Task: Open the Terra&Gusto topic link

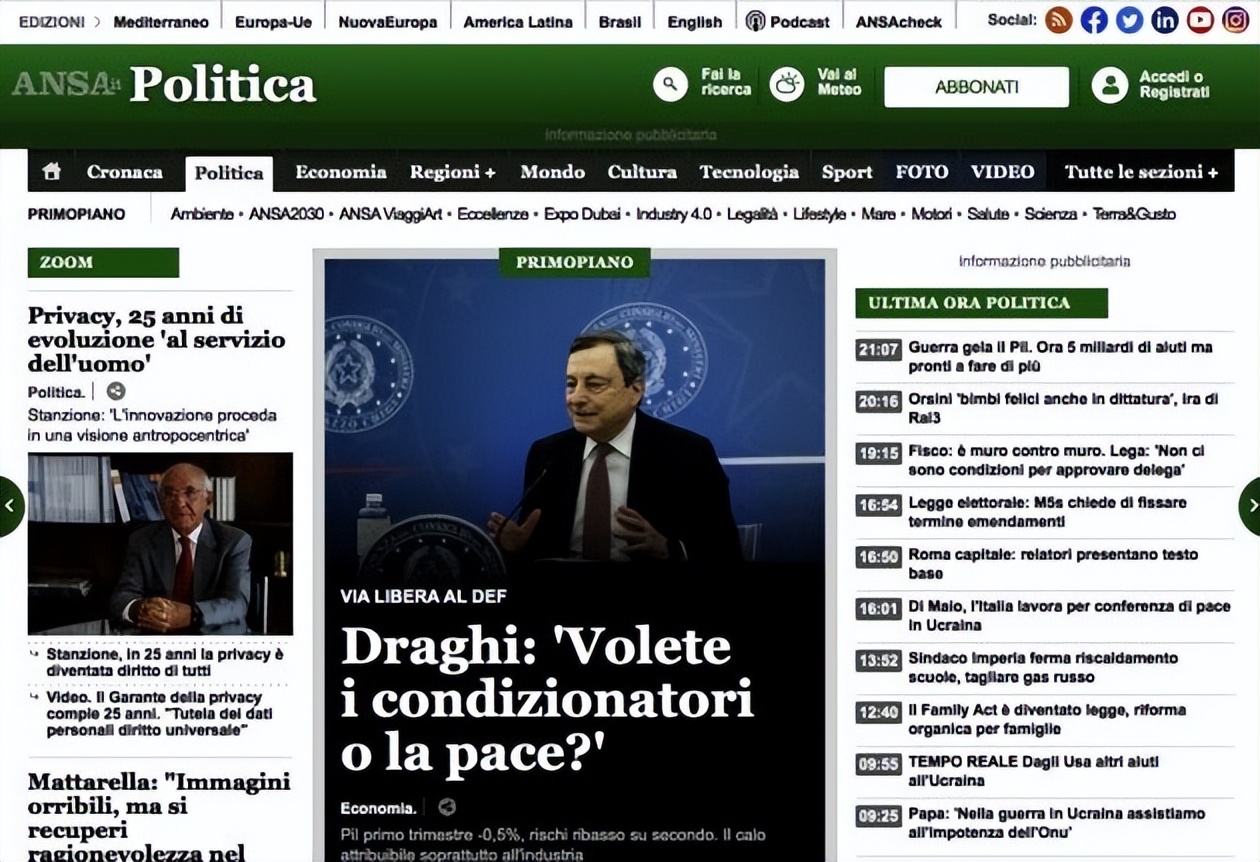Action: [x=1134, y=214]
